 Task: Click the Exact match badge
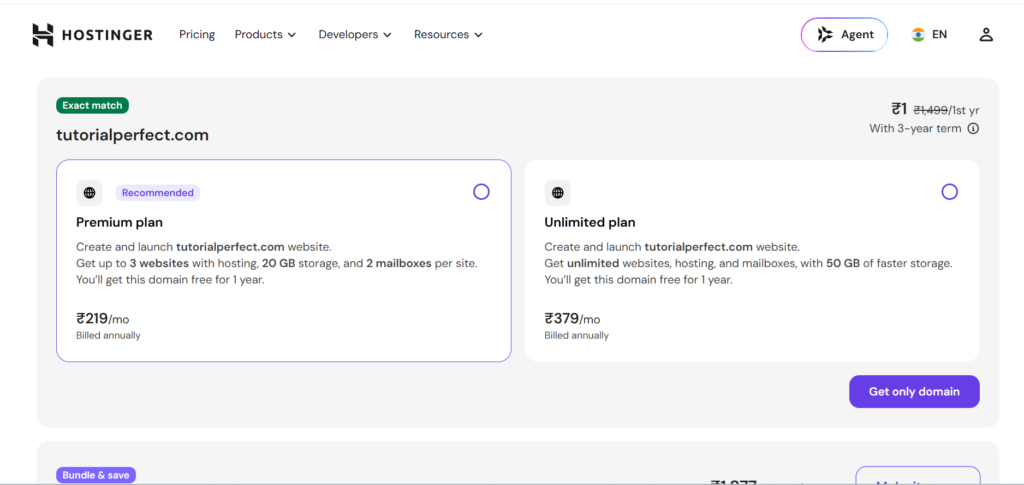pyautogui.click(x=93, y=105)
